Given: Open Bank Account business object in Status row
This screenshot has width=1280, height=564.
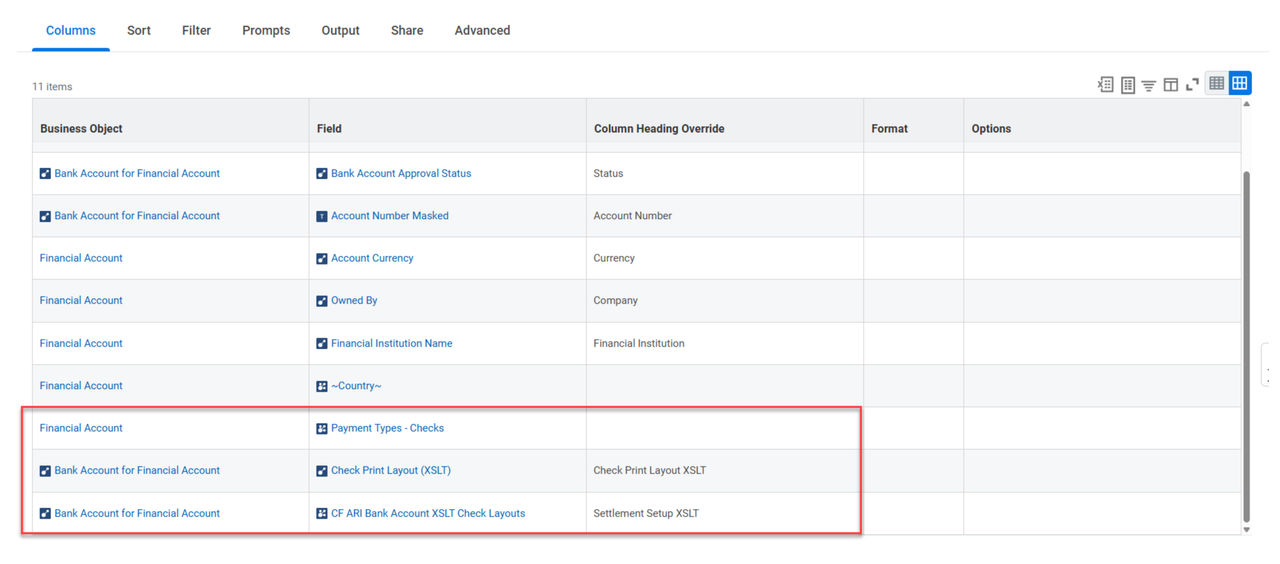Looking at the screenshot, I should pyautogui.click(x=137, y=173).
